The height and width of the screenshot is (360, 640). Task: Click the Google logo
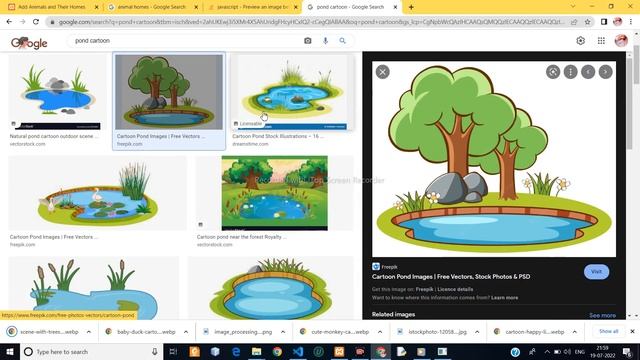29,42
